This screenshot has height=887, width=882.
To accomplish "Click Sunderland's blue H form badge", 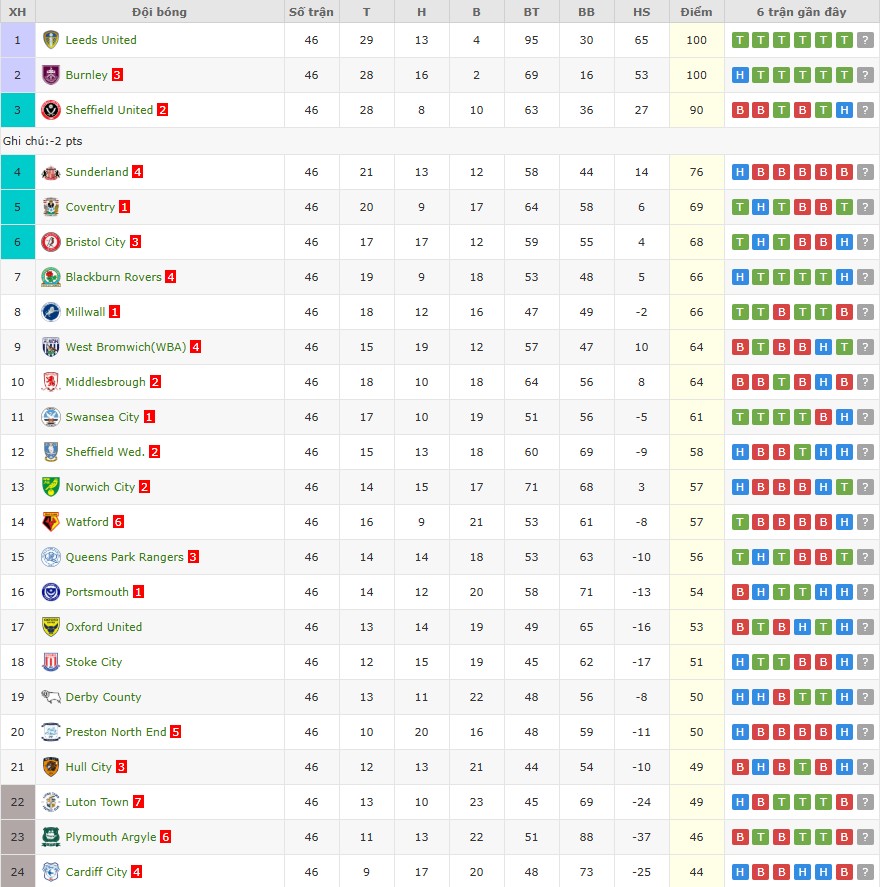I will click(x=740, y=172).
